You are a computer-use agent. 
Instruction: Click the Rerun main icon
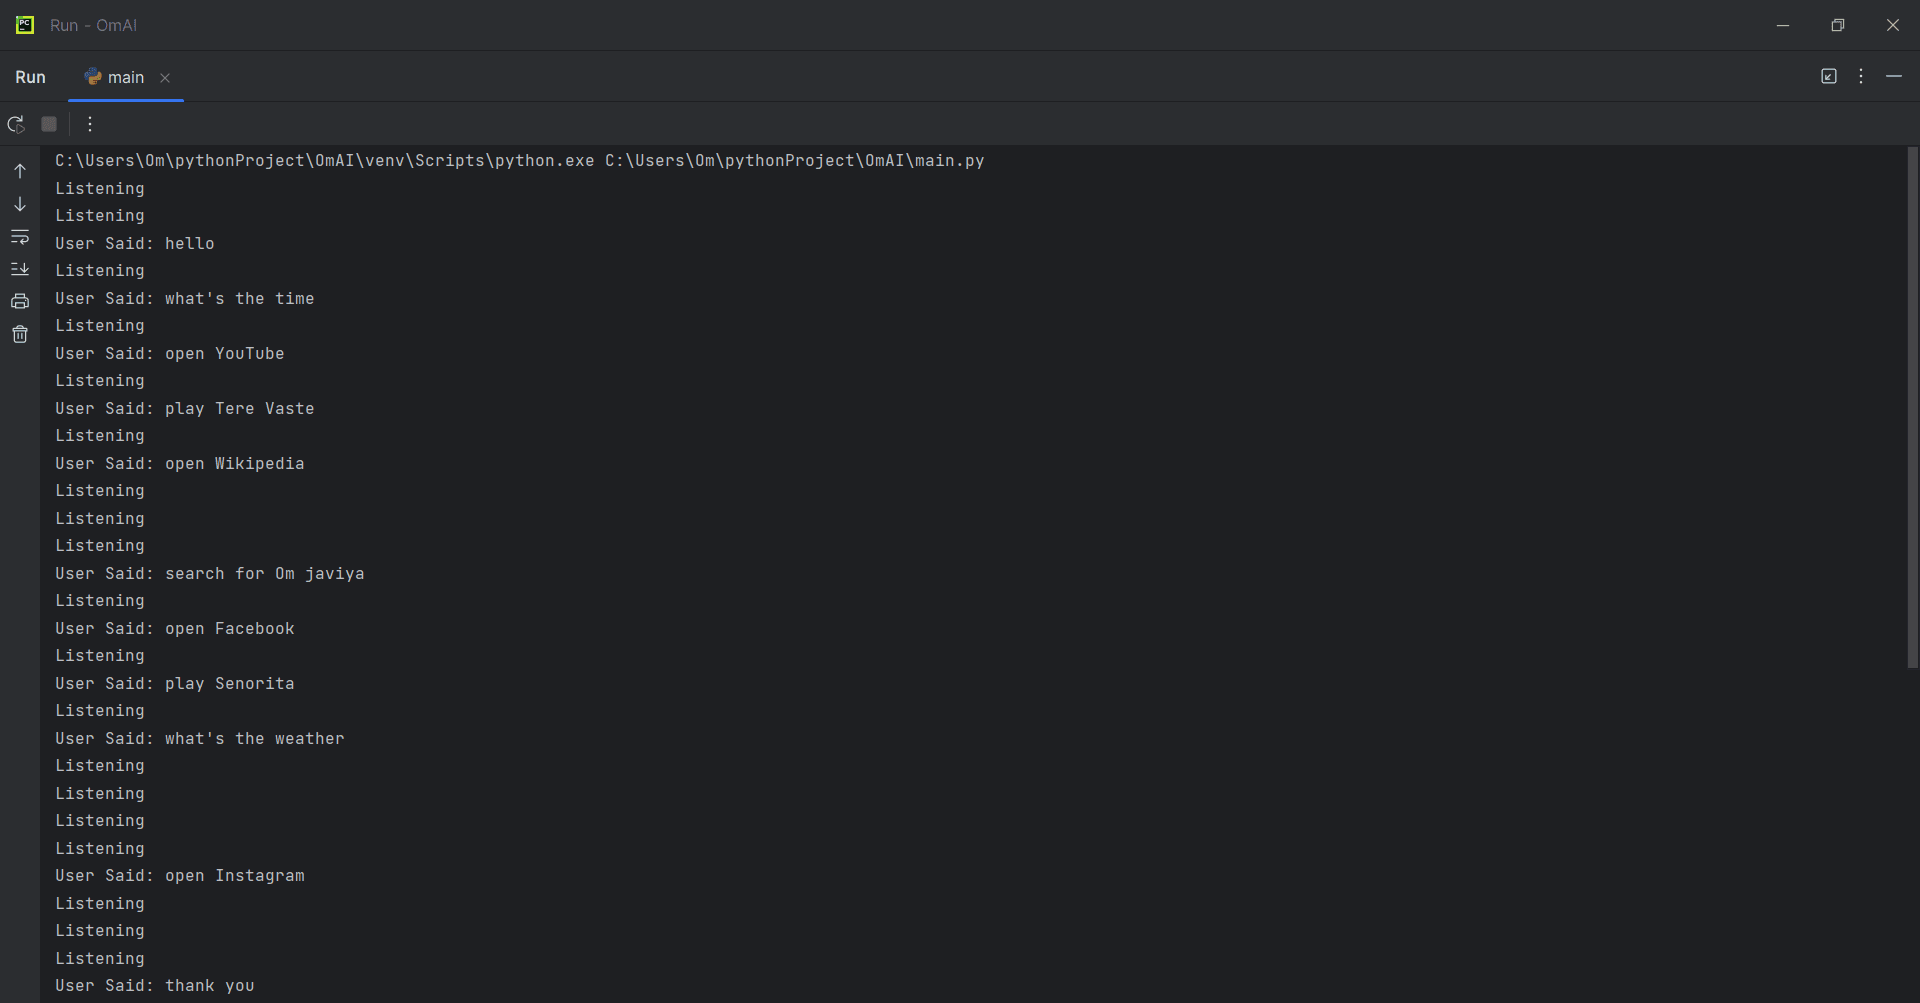click(16, 124)
